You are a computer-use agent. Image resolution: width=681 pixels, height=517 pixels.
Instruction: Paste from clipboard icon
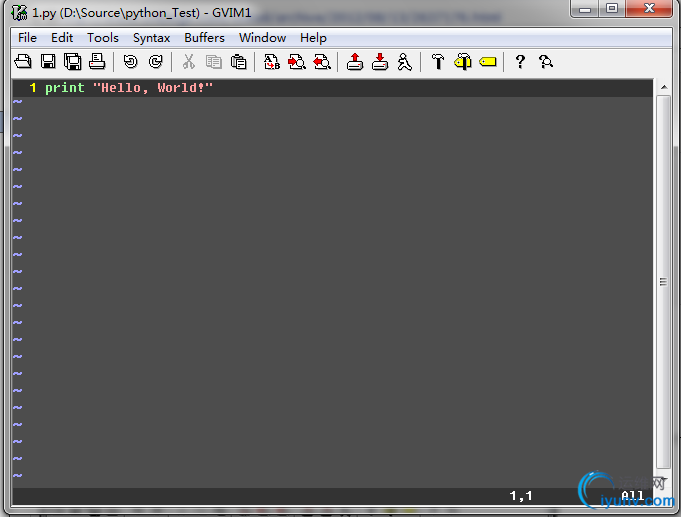[238, 62]
